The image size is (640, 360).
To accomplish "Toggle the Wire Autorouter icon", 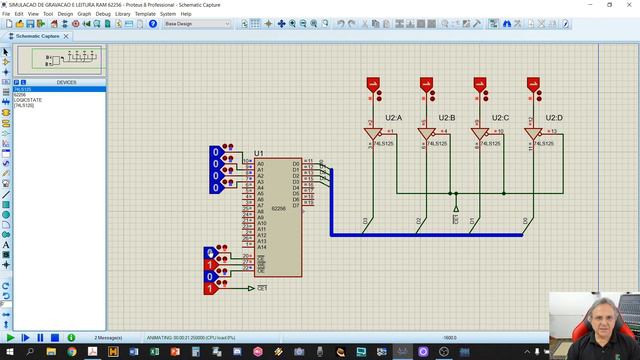I will click(x=493, y=24).
